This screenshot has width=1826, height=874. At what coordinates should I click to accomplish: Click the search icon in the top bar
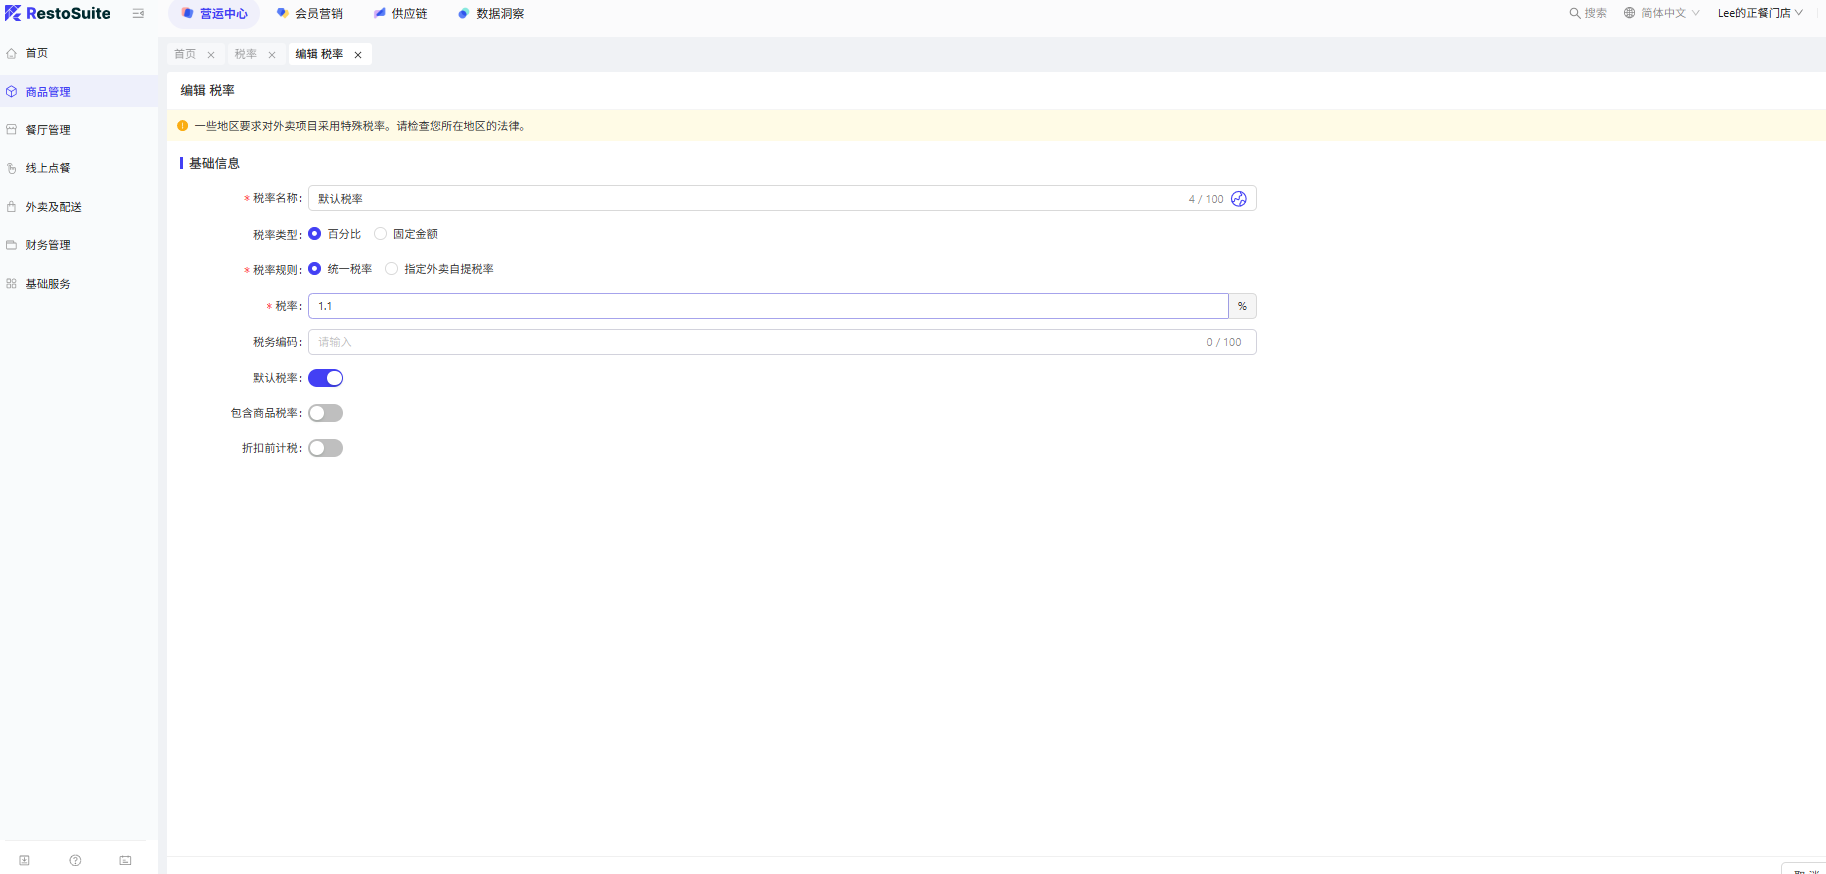[1575, 13]
